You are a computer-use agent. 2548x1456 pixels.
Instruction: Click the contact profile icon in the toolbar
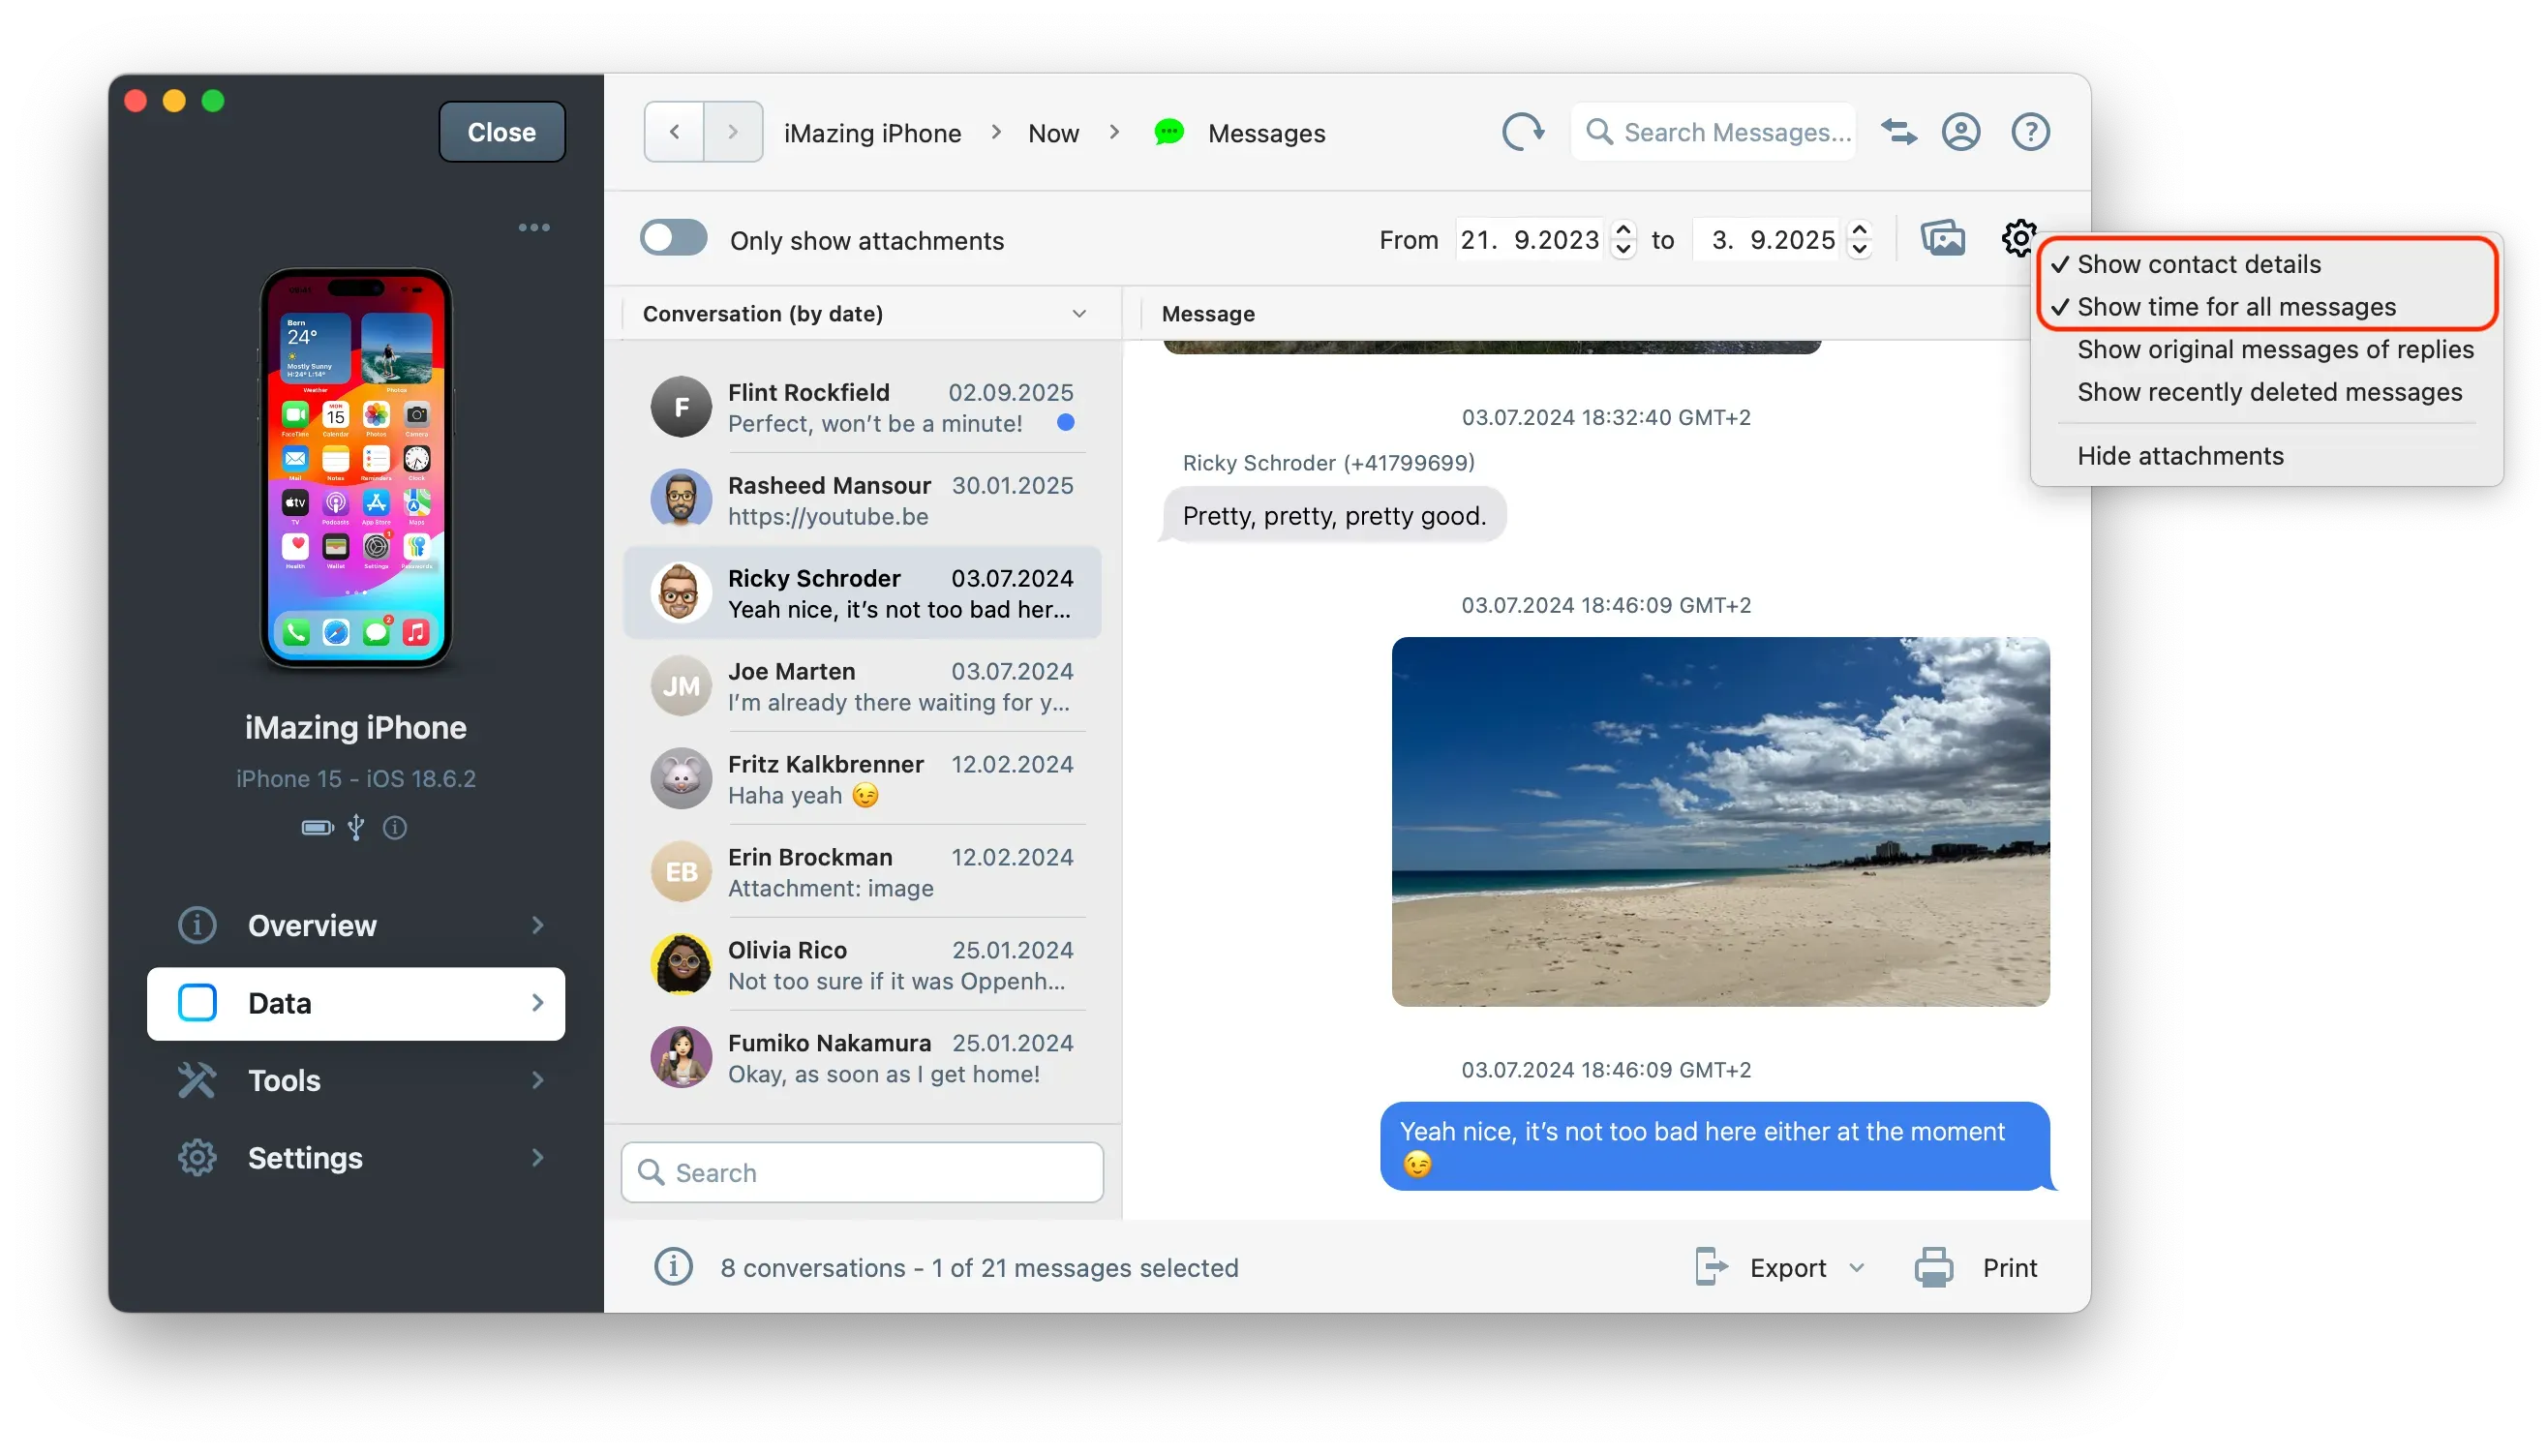pyautogui.click(x=1961, y=131)
